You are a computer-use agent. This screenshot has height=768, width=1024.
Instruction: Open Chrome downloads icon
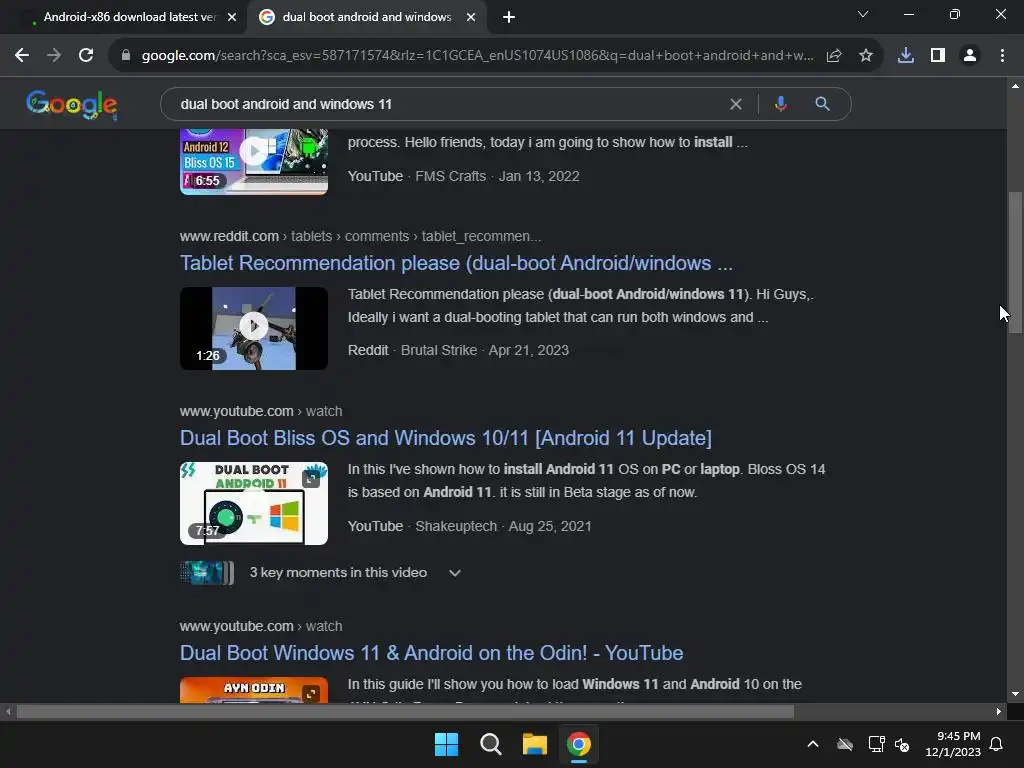906,56
